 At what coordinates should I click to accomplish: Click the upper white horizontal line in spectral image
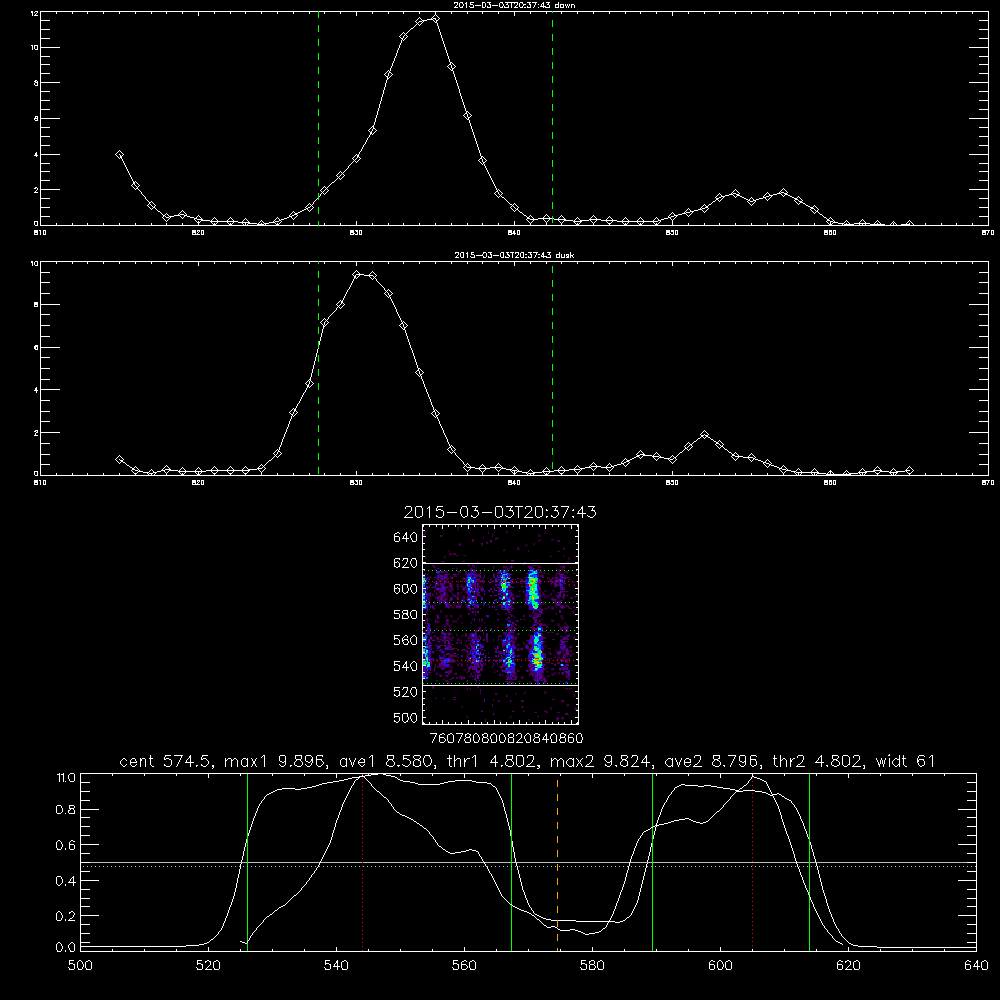[501, 563]
